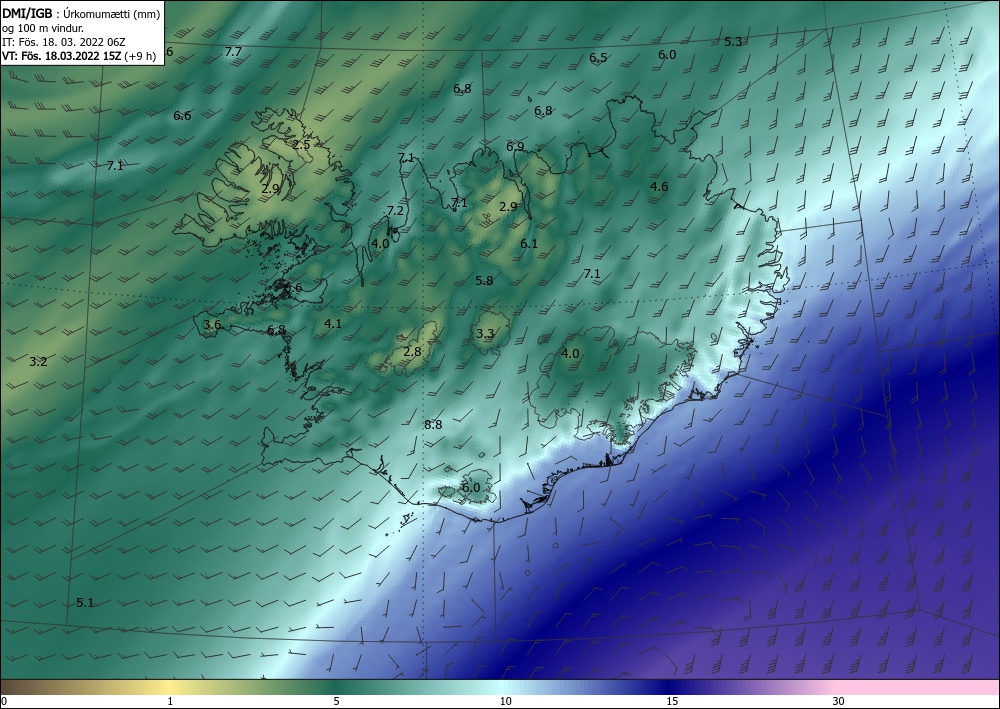
Task: Click the 7.7 value label on the map
Action: [233, 52]
